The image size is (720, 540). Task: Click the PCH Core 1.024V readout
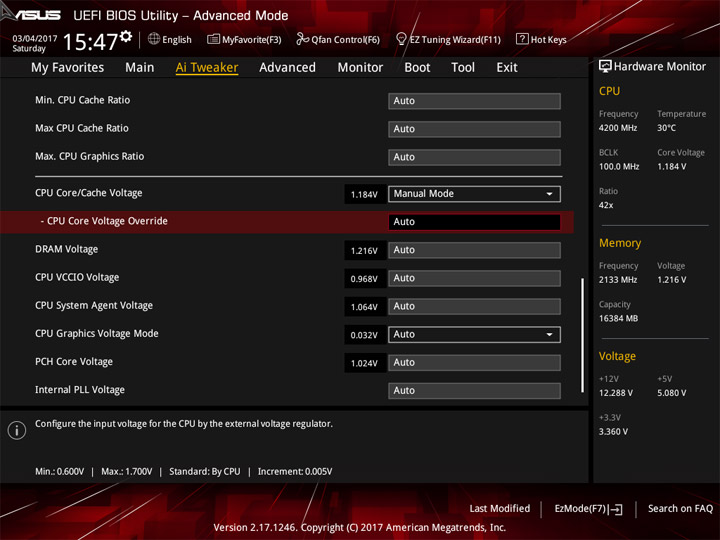(x=364, y=363)
